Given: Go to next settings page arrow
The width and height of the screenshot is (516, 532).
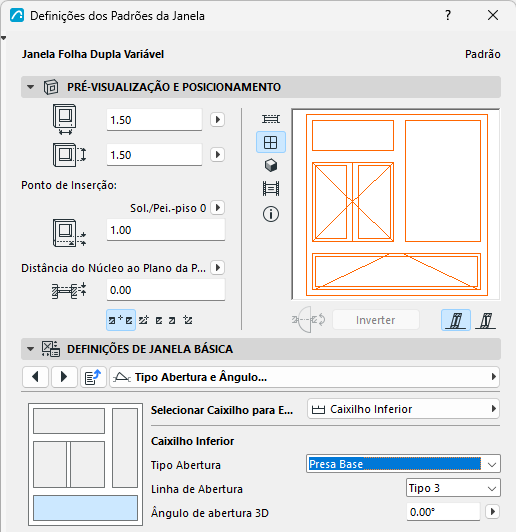Looking at the screenshot, I should [64, 377].
